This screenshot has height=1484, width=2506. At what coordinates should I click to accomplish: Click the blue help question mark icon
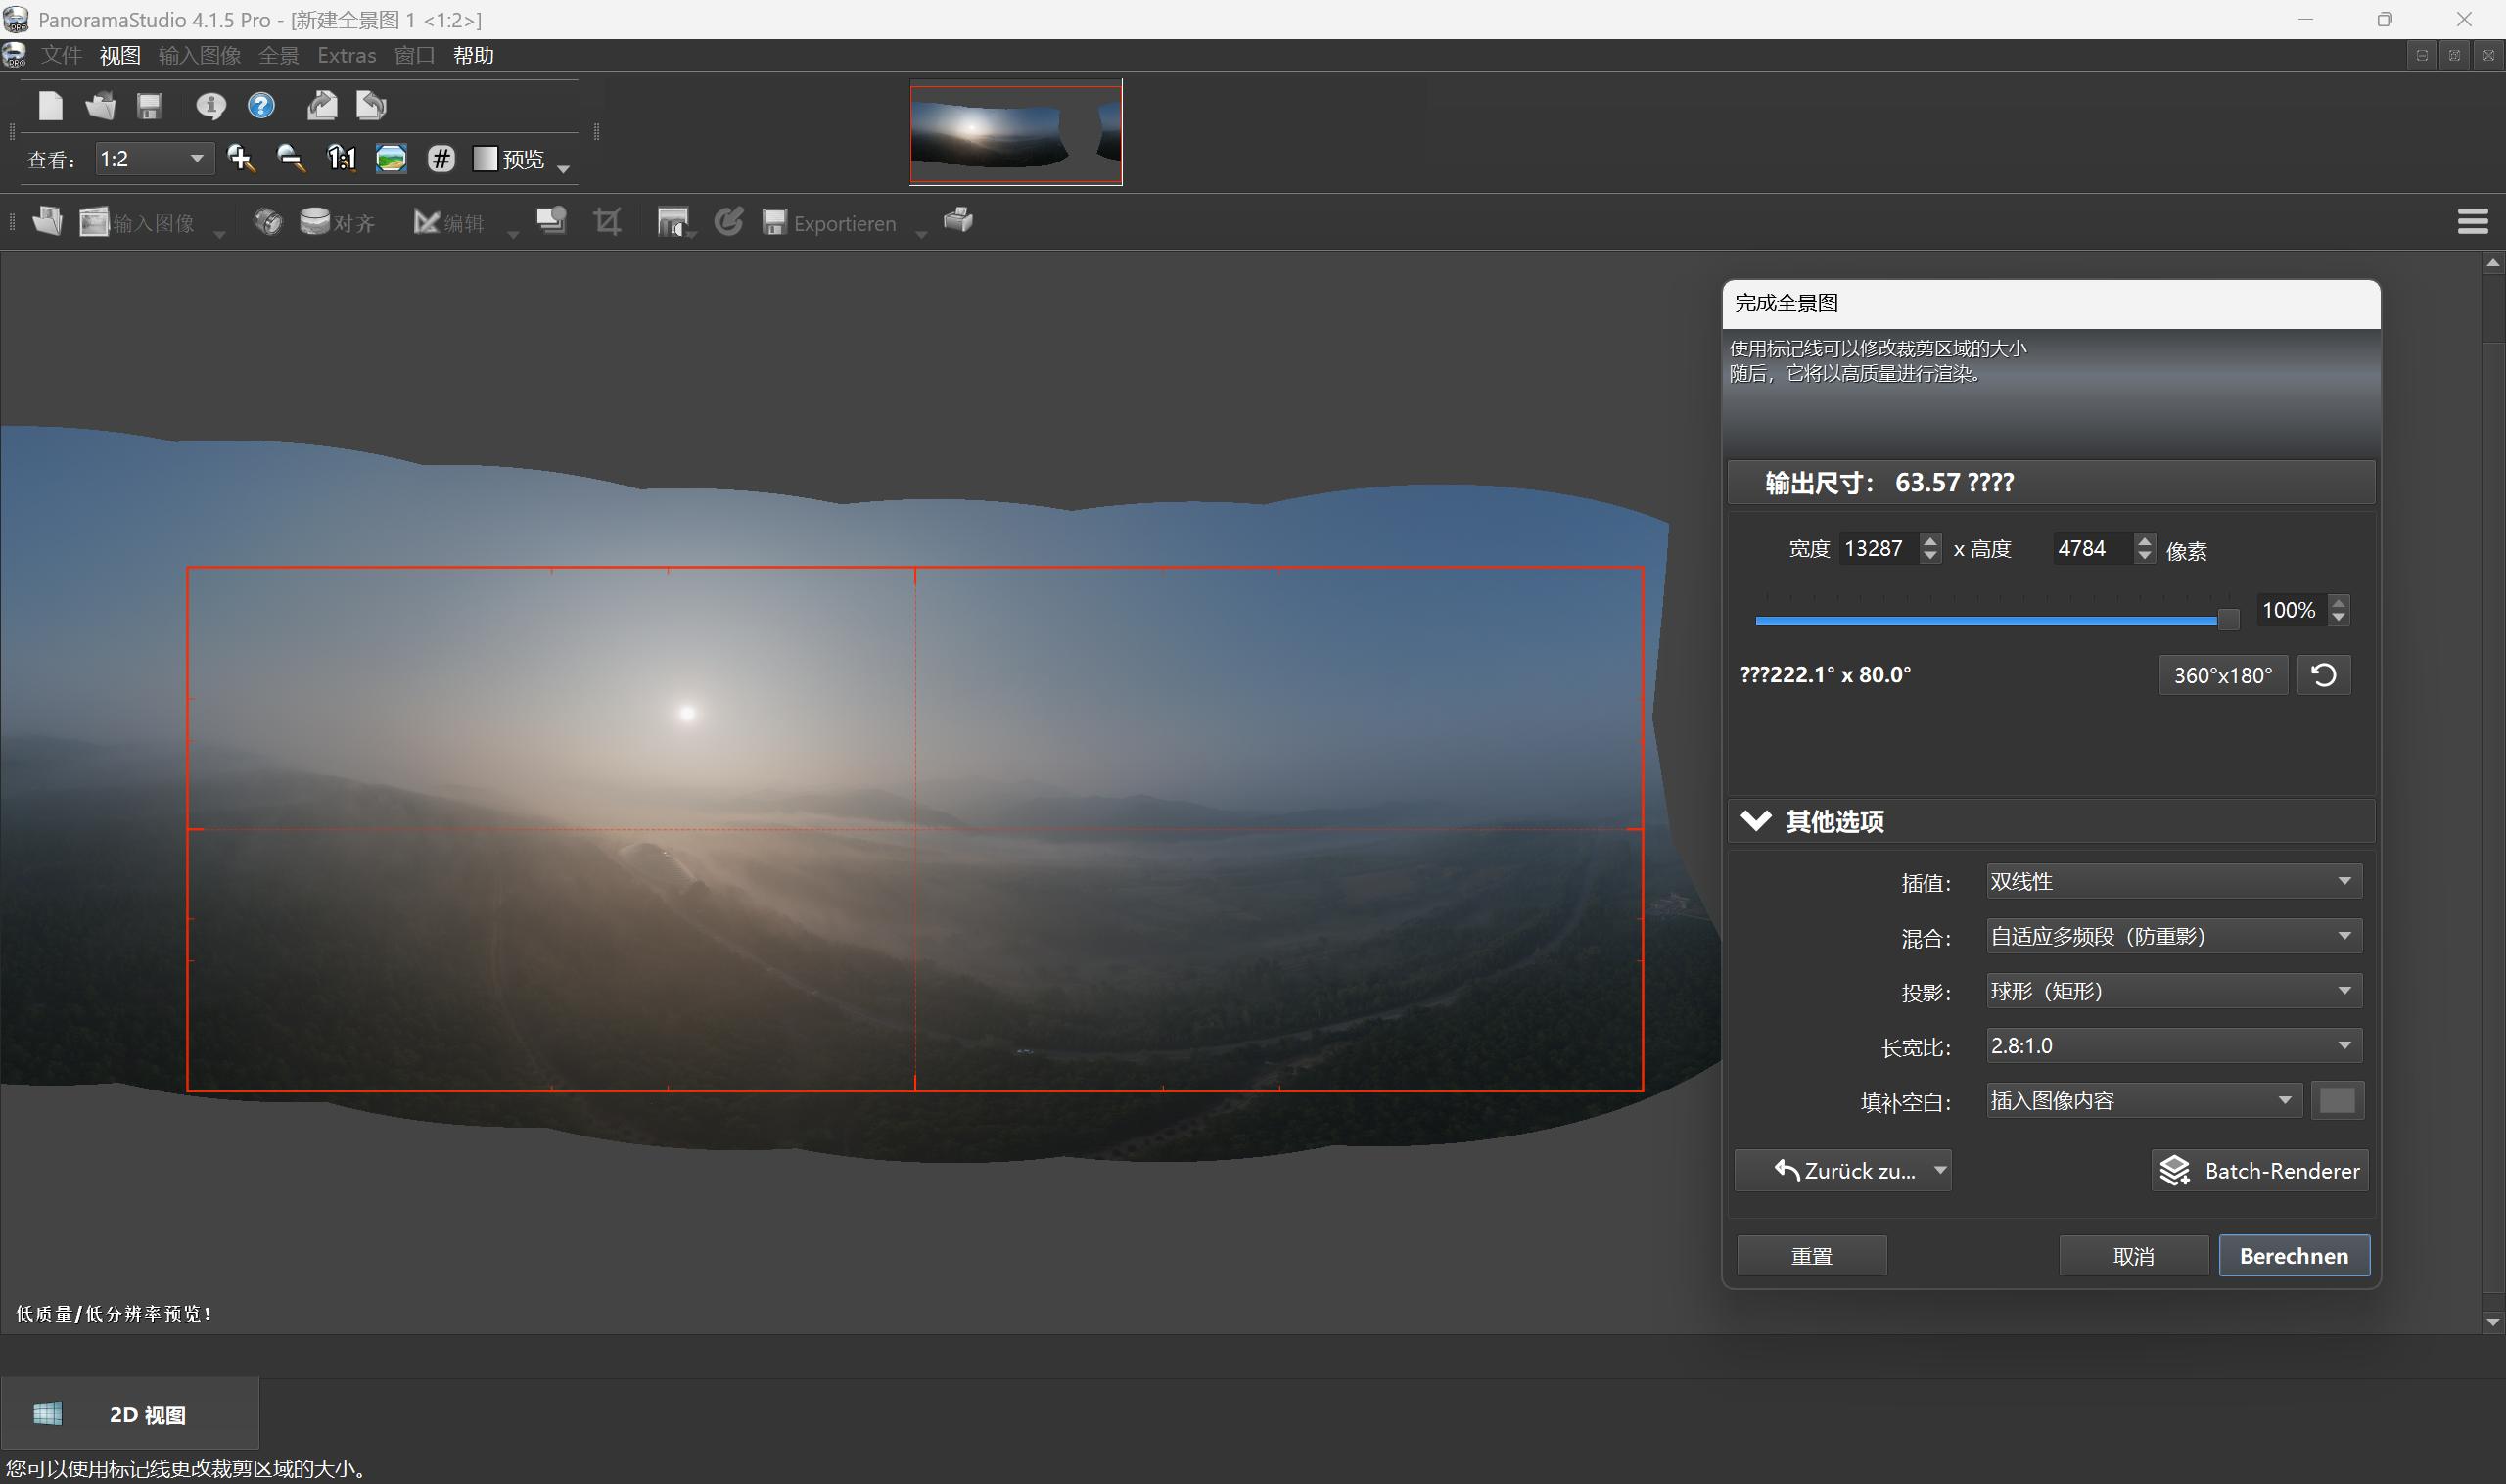pos(261,106)
